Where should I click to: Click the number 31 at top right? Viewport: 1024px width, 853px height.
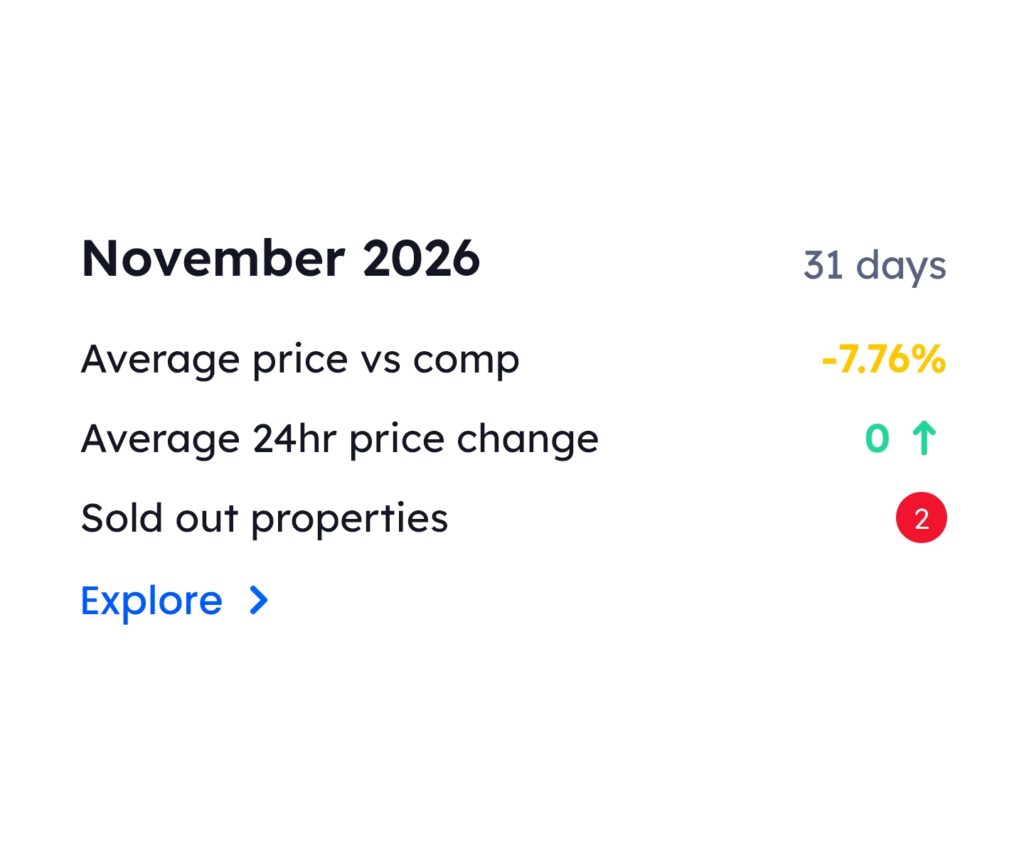823,266
